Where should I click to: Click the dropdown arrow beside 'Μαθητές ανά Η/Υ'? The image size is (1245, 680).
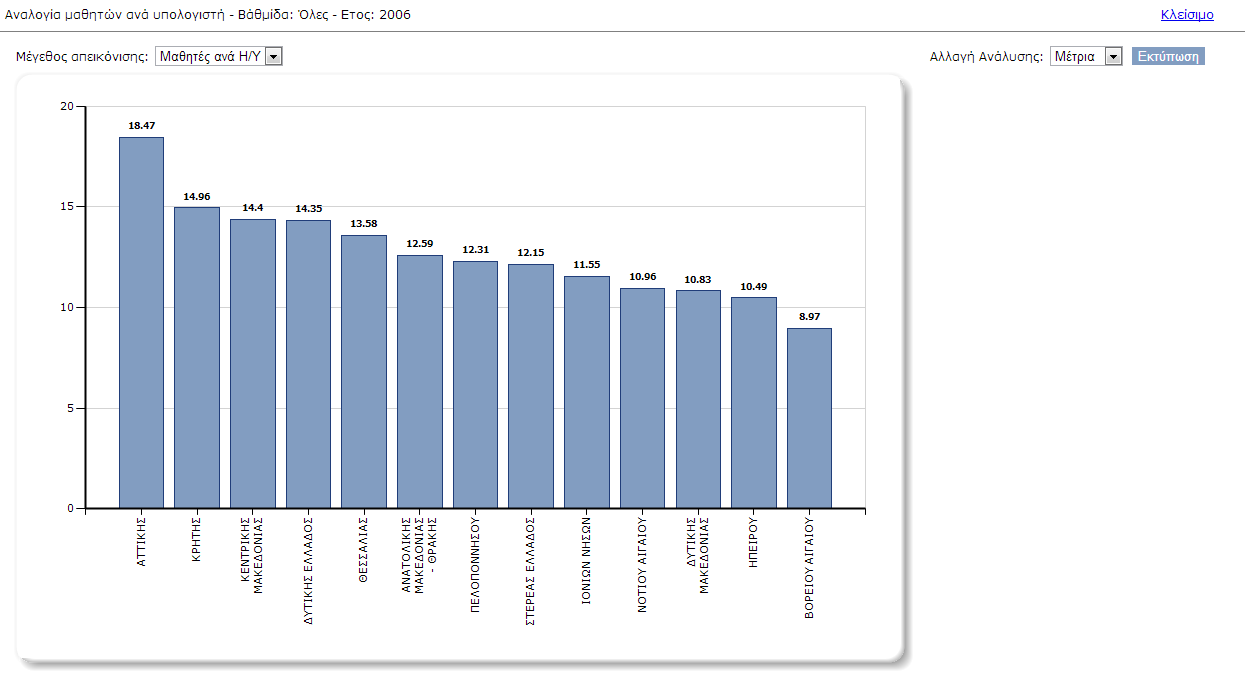(273, 56)
